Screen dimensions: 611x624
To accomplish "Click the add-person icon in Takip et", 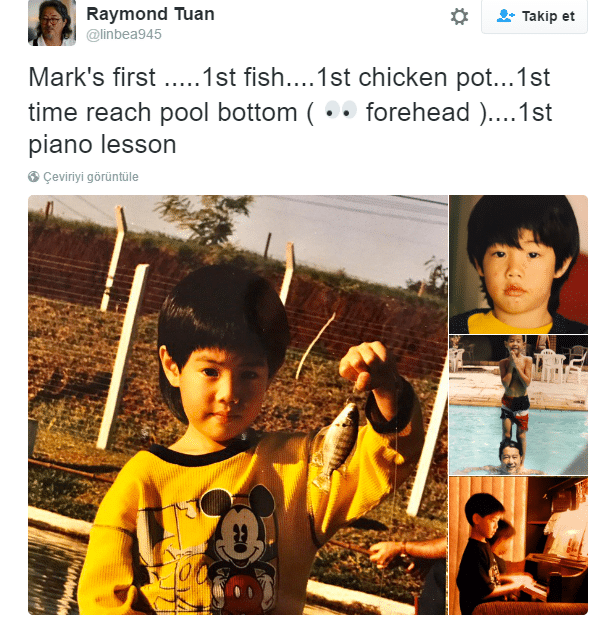I will coord(506,16).
